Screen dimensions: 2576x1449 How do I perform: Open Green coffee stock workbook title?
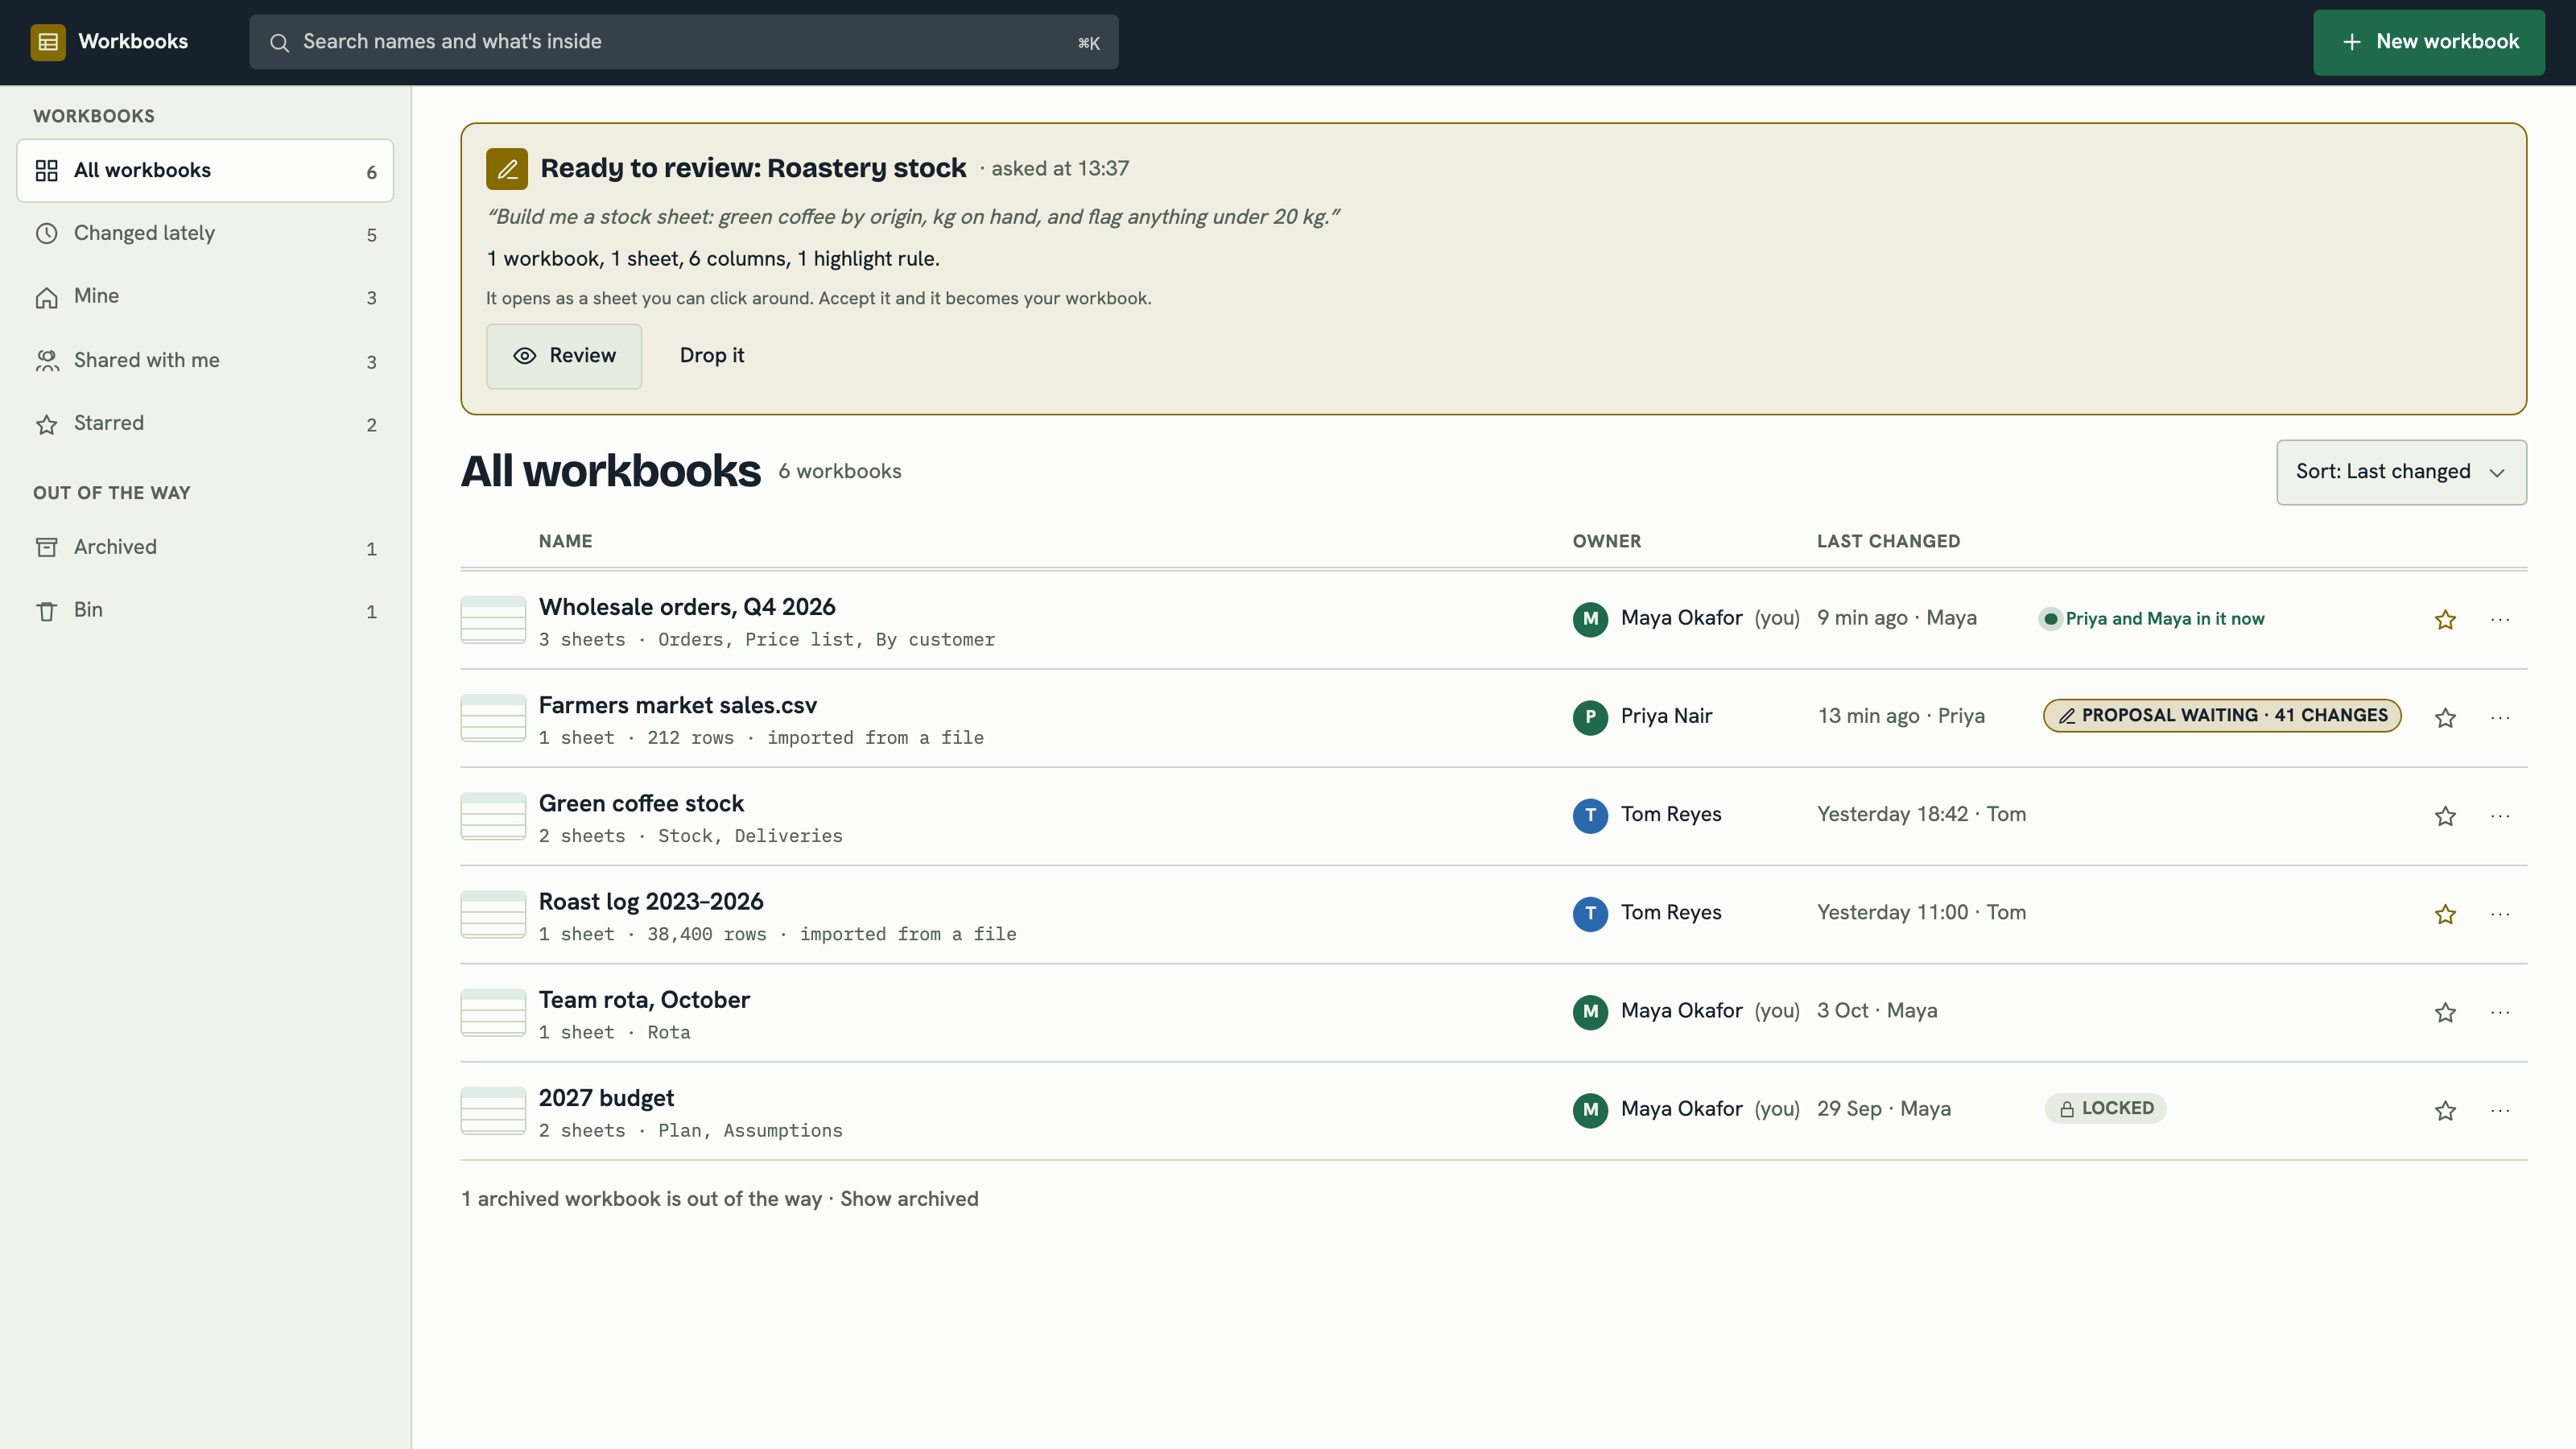(x=641, y=803)
